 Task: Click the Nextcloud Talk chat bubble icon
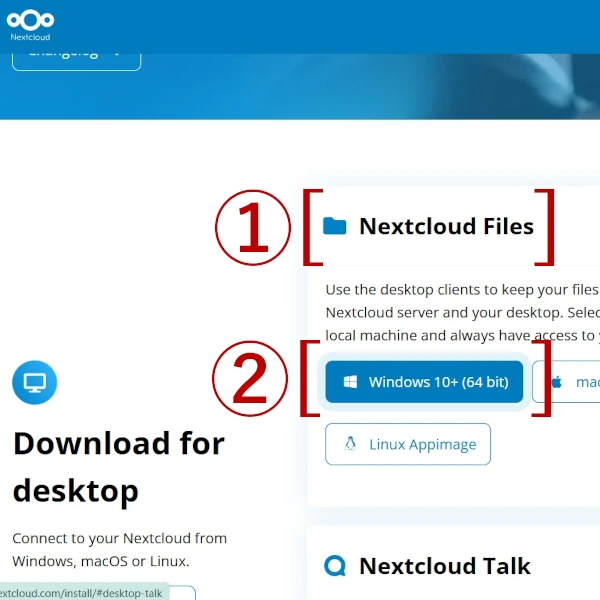coord(335,566)
